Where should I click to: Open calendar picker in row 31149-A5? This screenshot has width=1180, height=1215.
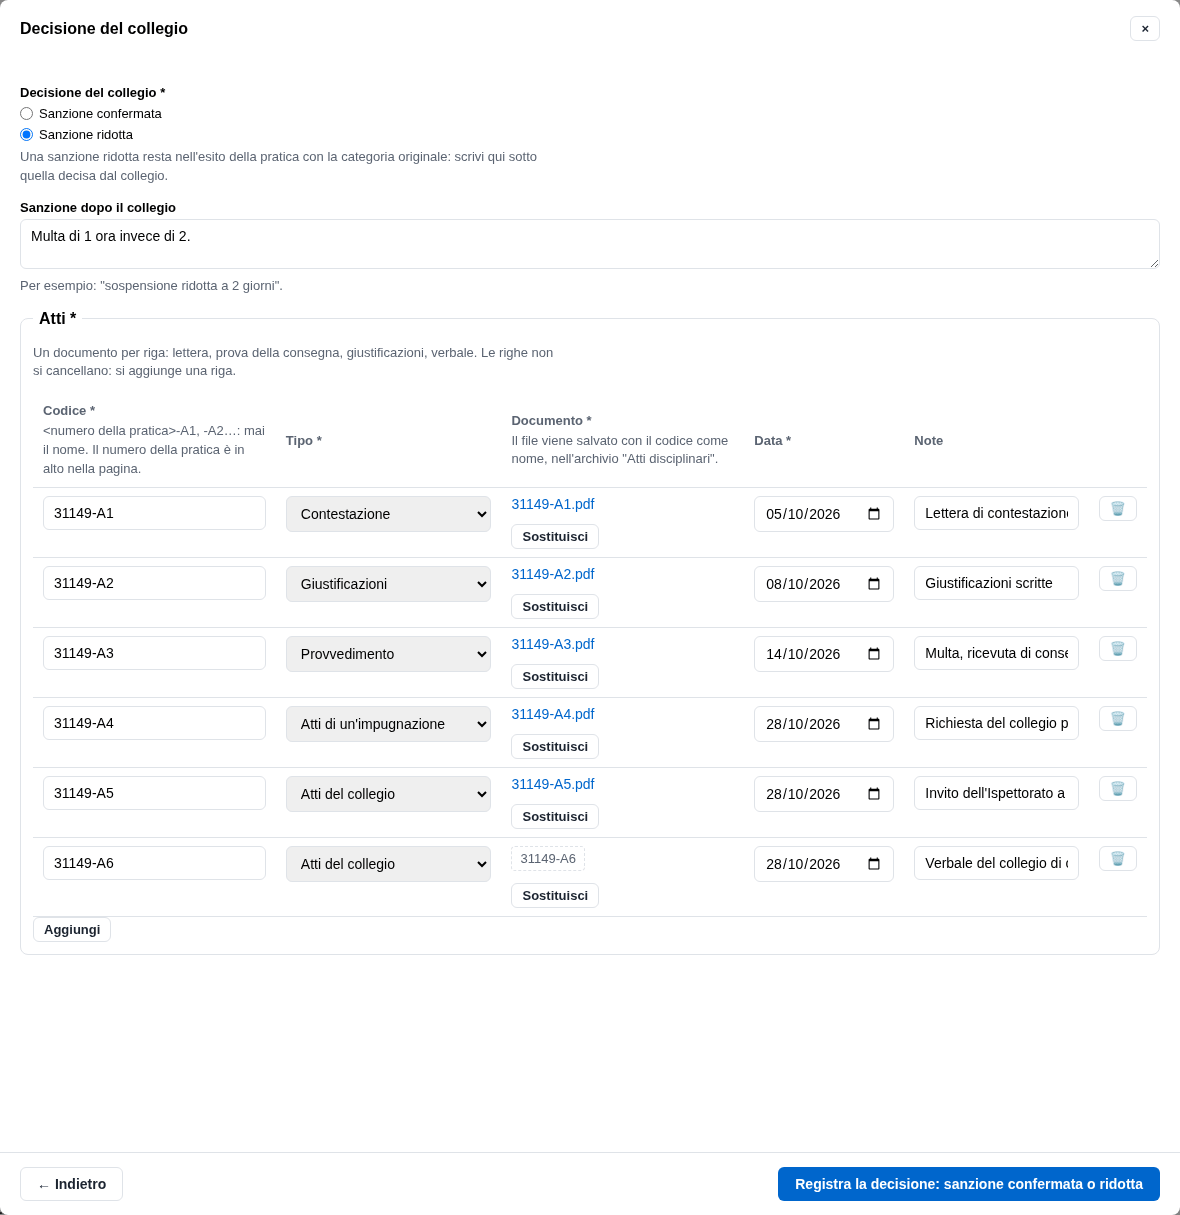click(874, 794)
